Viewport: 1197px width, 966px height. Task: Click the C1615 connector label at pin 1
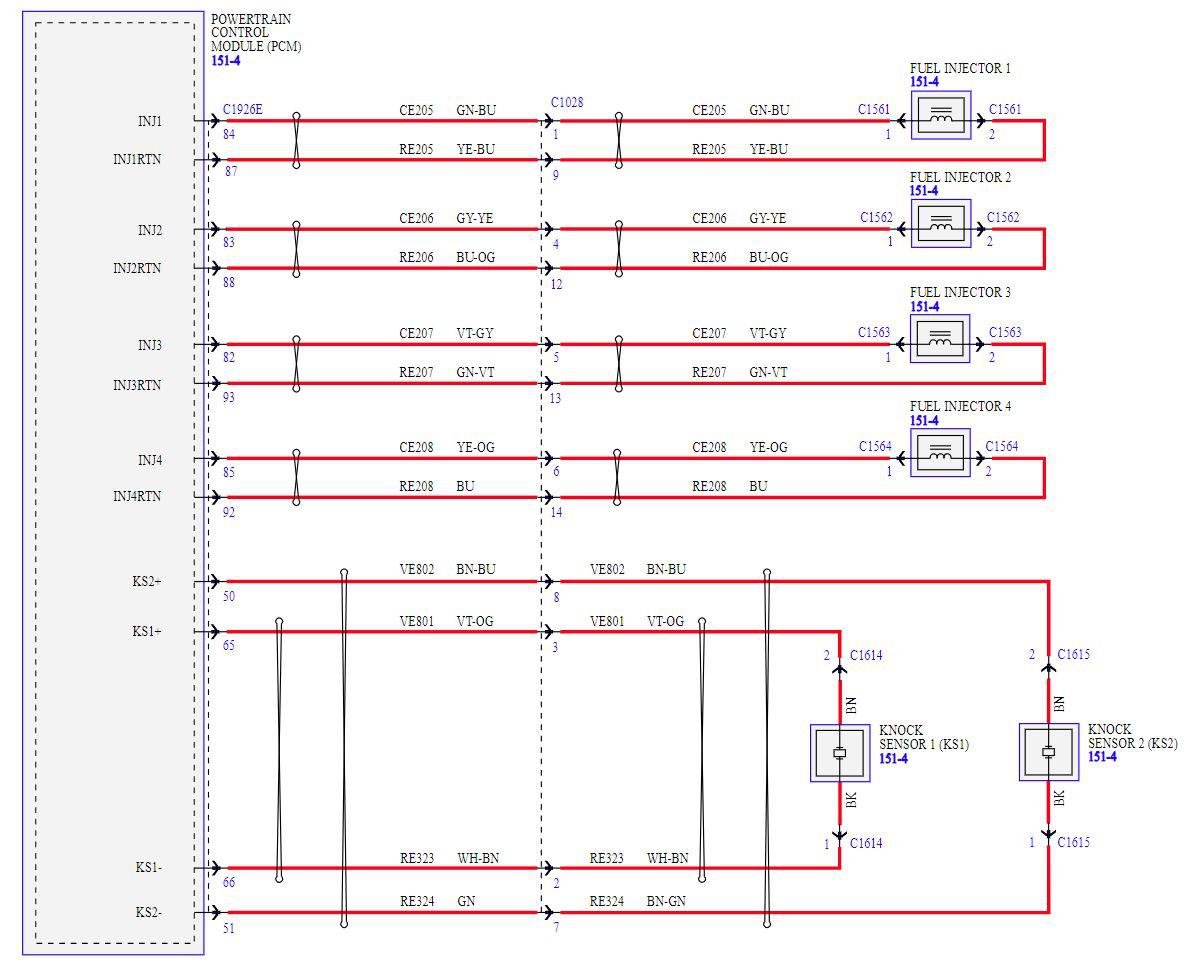click(1073, 842)
